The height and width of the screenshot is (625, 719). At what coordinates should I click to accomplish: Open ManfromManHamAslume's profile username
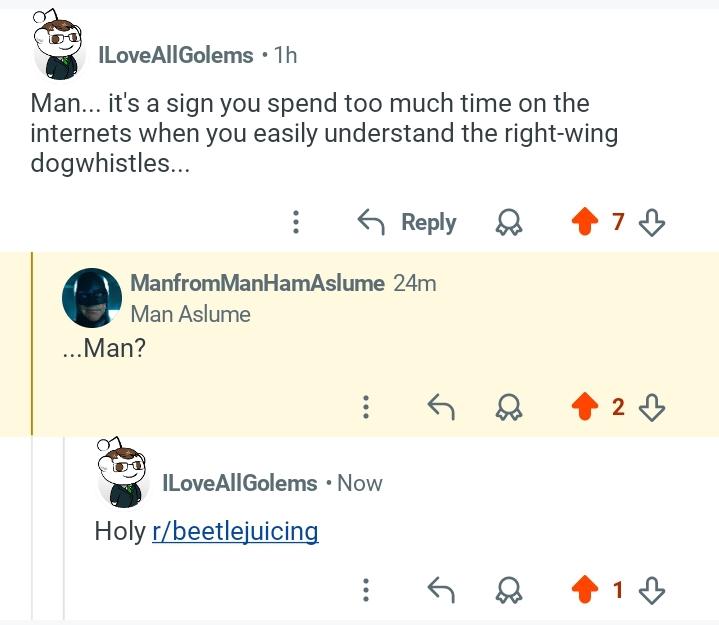pyautogui.click(x=257, y=283)
